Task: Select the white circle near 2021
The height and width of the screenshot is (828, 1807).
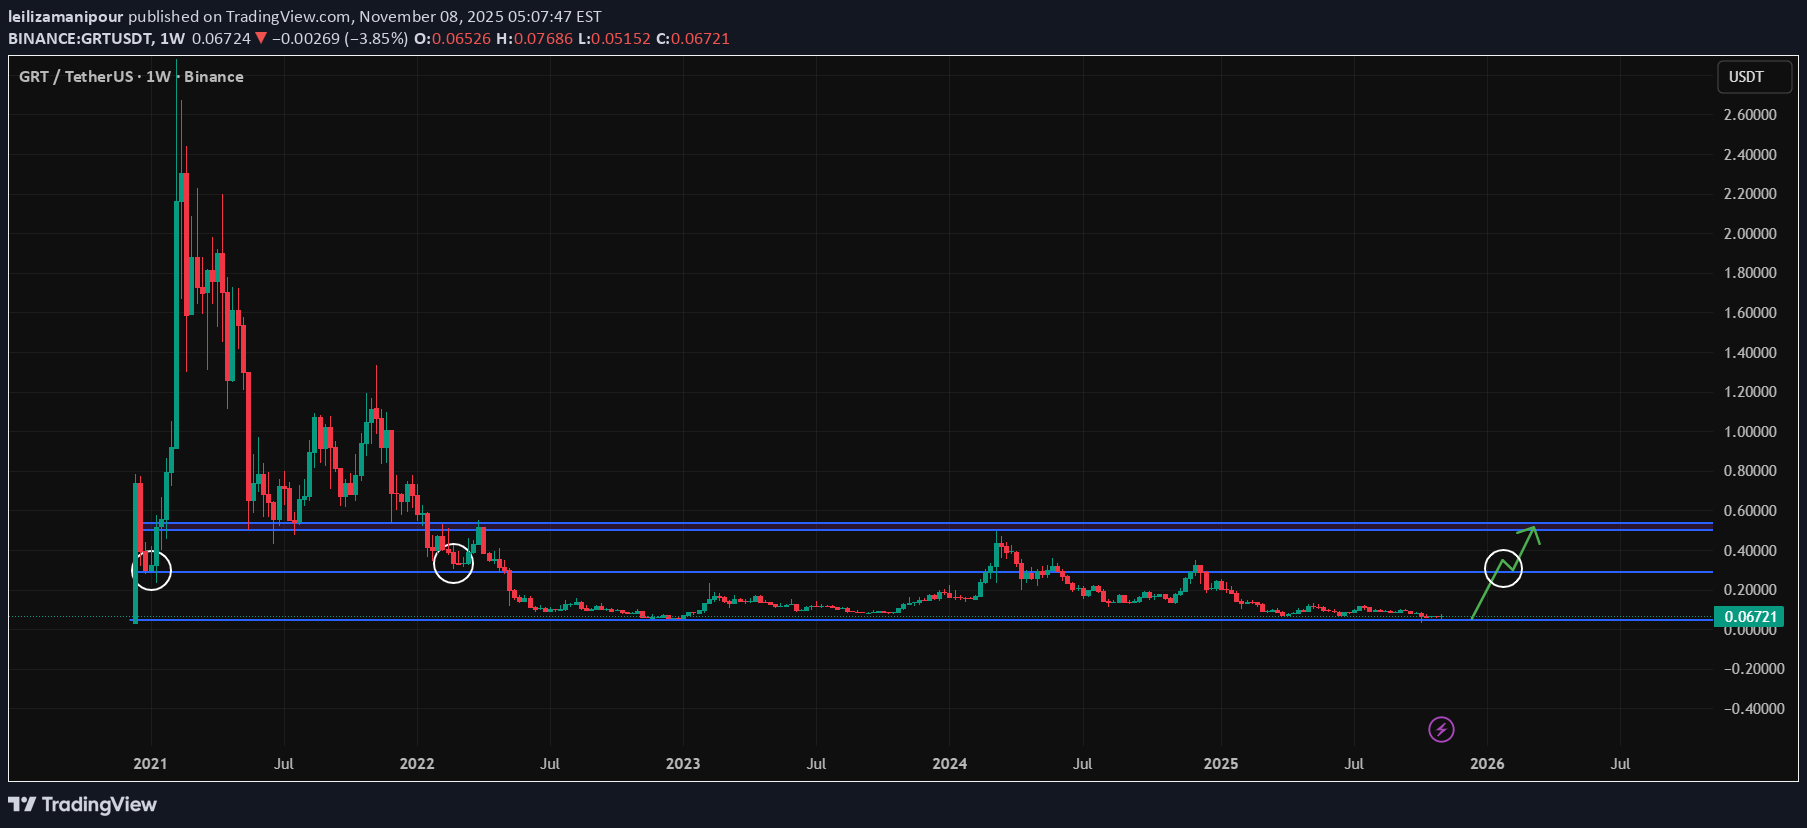Action: (x=152, y=570)
